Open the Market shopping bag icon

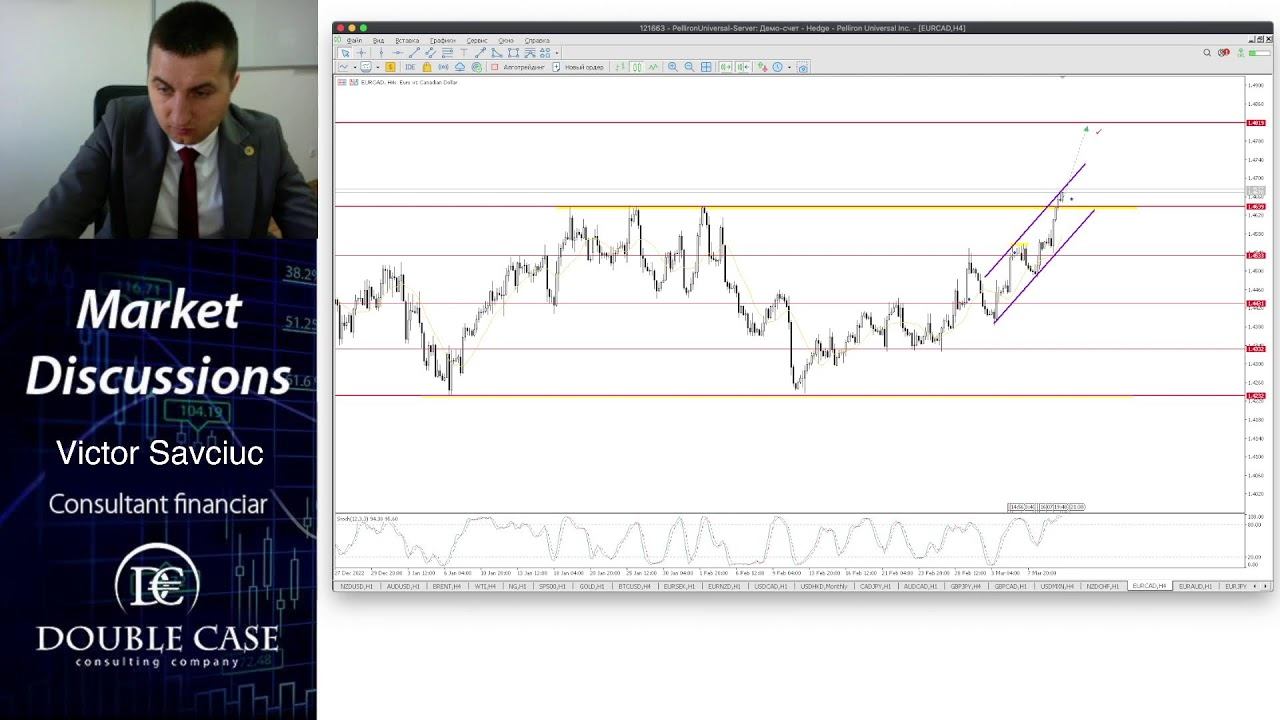[x=427, y=67]
